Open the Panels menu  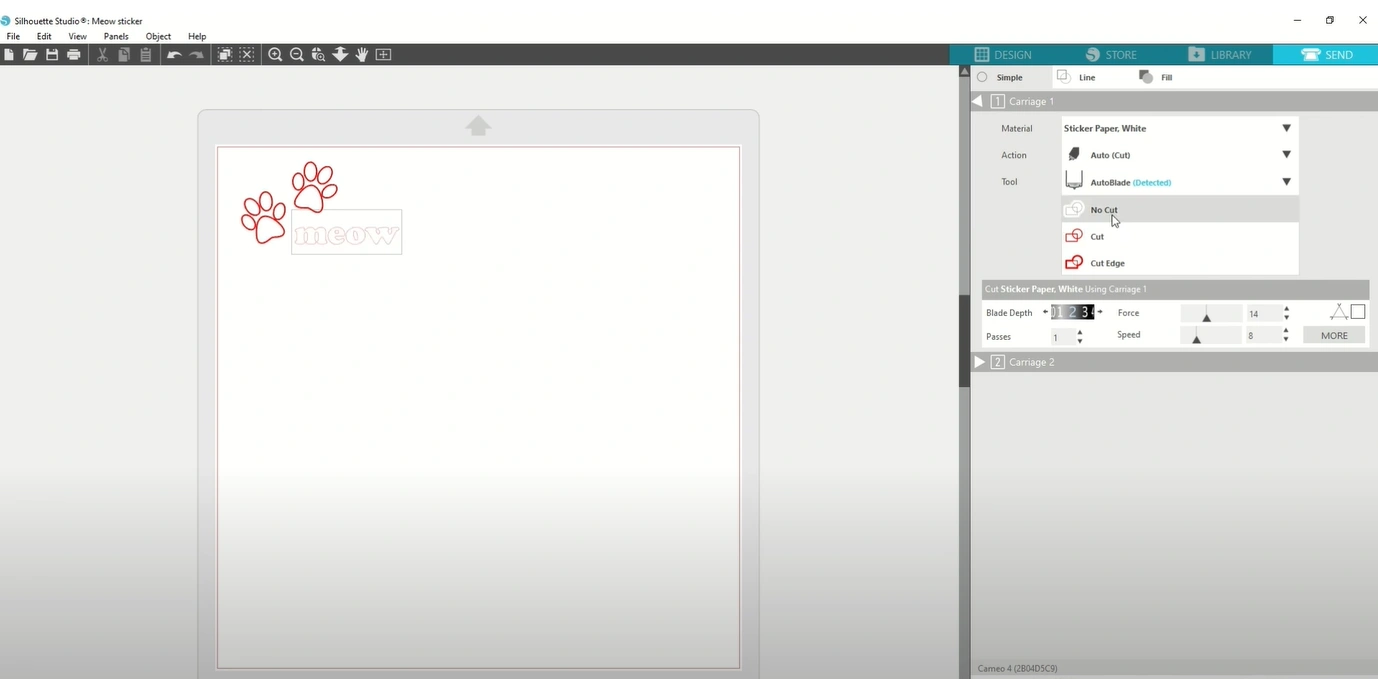[x=116, y=36]
